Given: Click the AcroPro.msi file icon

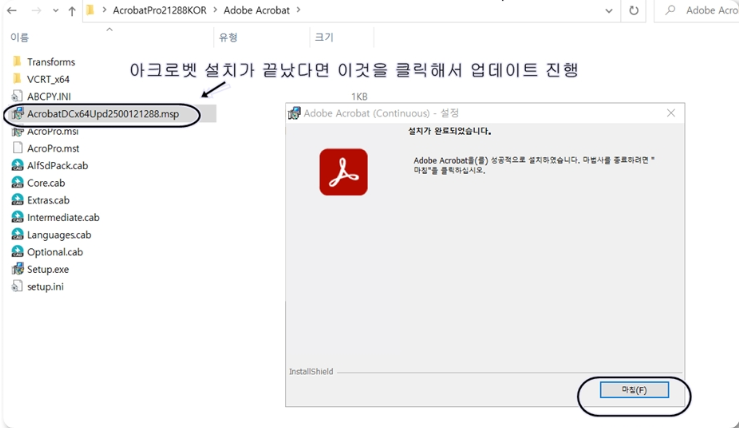Looking at the screenshot, I should tap(17, 131).
